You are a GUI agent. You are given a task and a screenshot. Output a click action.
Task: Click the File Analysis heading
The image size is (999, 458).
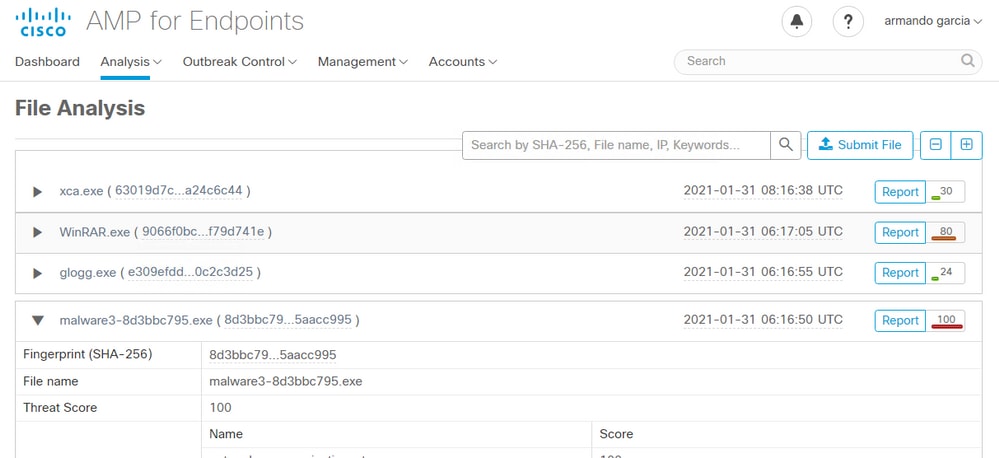(80, 108)
